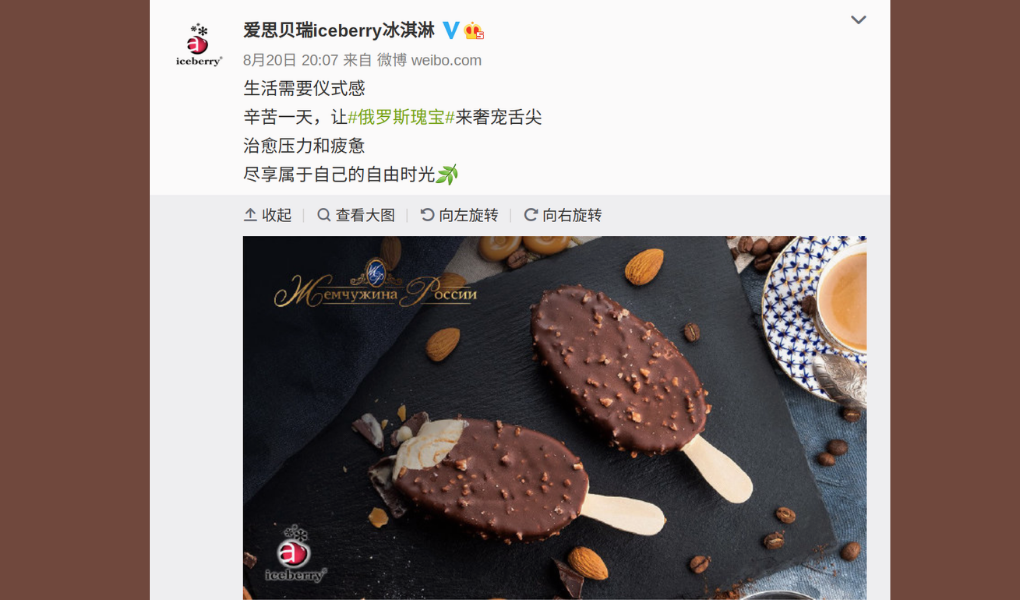
Task: Expand the post options chevron menu
Action: tap(859, 20)
